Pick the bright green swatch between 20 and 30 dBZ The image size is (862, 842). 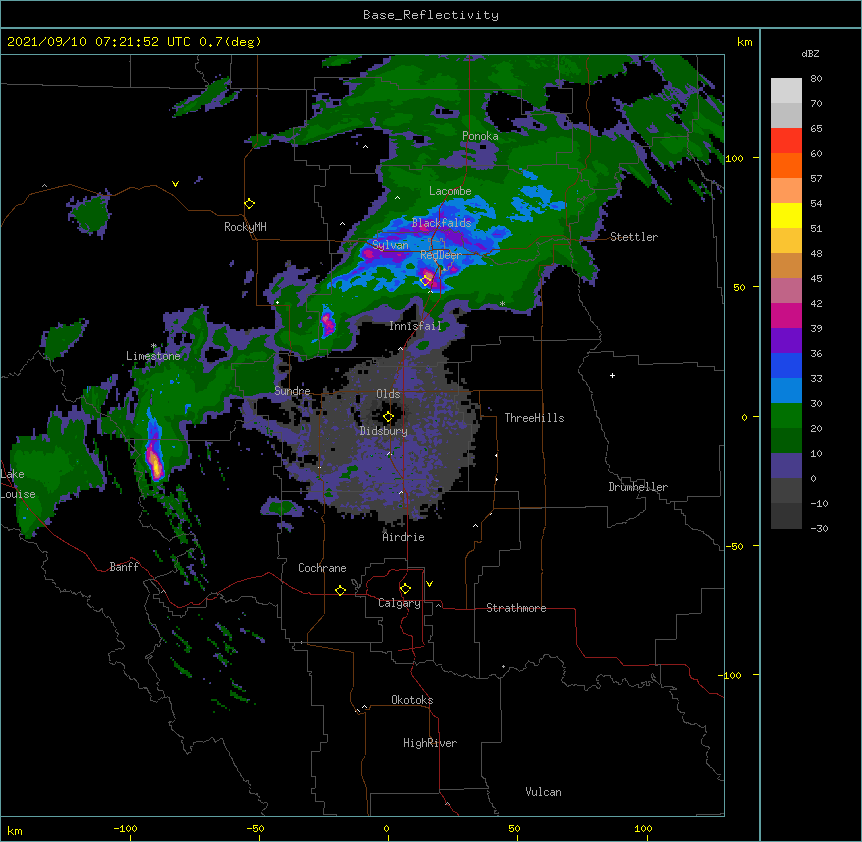pyautogui.click(x=786, y=416)
